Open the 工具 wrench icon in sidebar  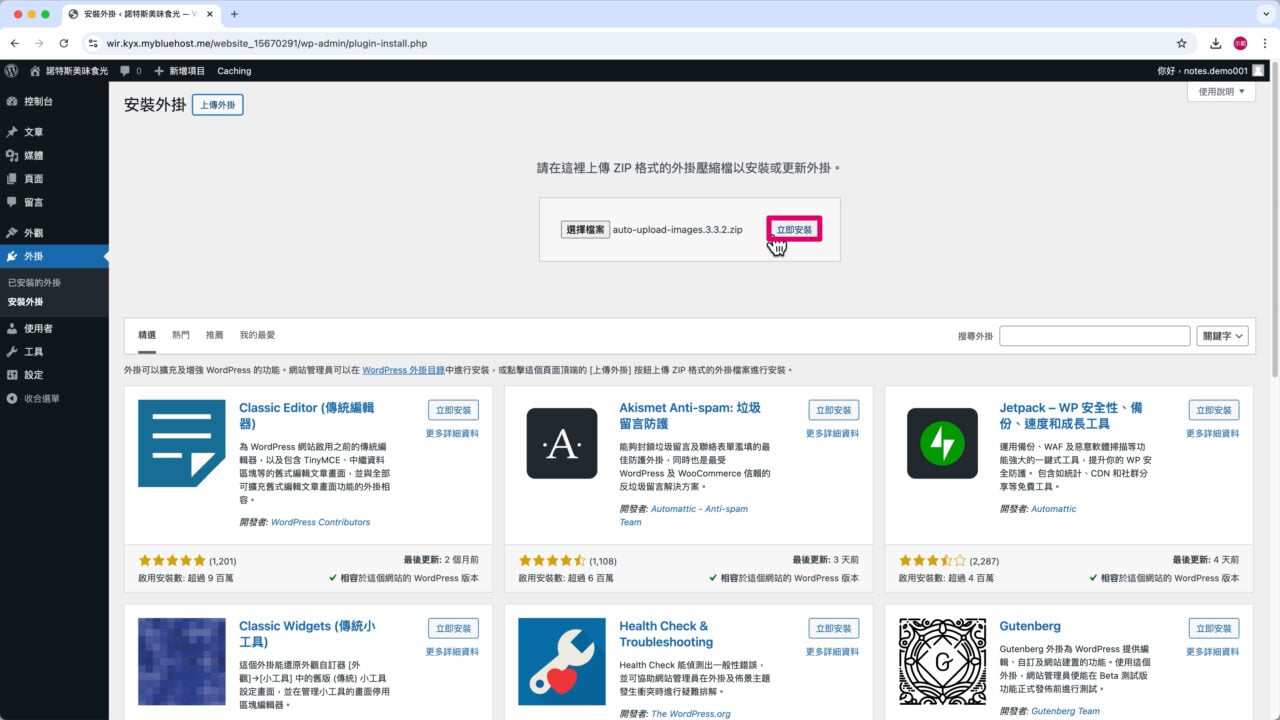click(x=12, y=352)
